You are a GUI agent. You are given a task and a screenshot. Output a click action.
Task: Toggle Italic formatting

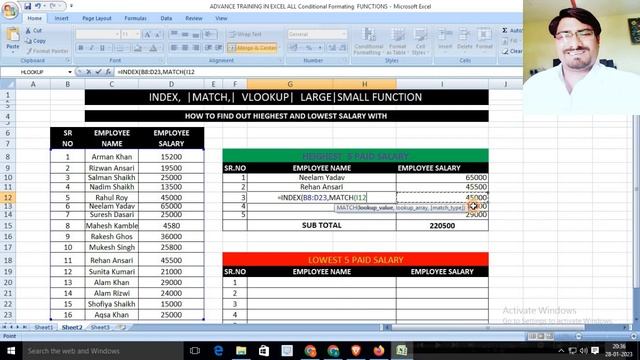[x=91, y=48]
